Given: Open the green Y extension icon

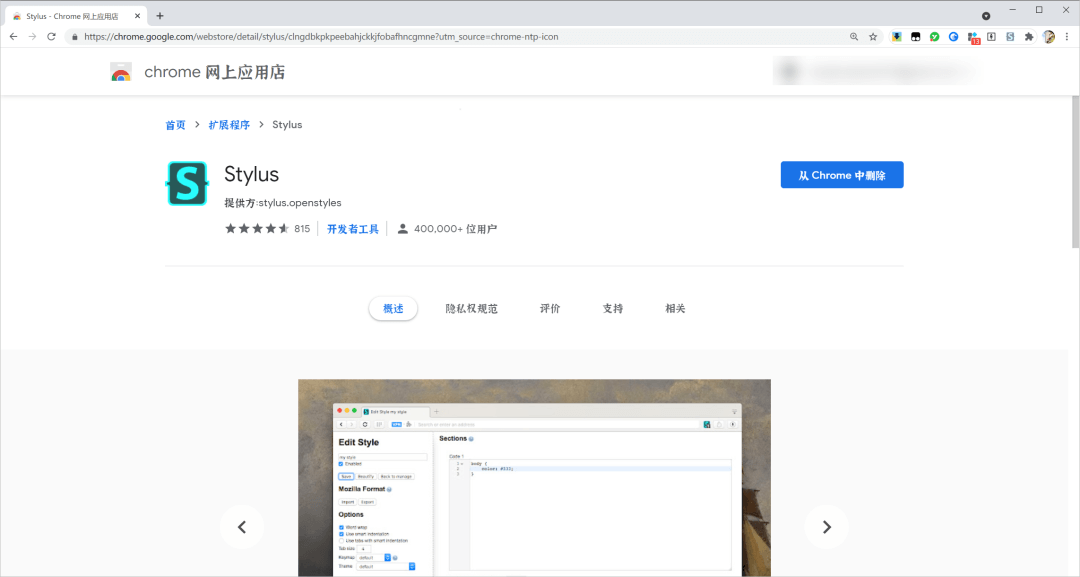Looking at the screenshot, I should (x=934, y=36).
